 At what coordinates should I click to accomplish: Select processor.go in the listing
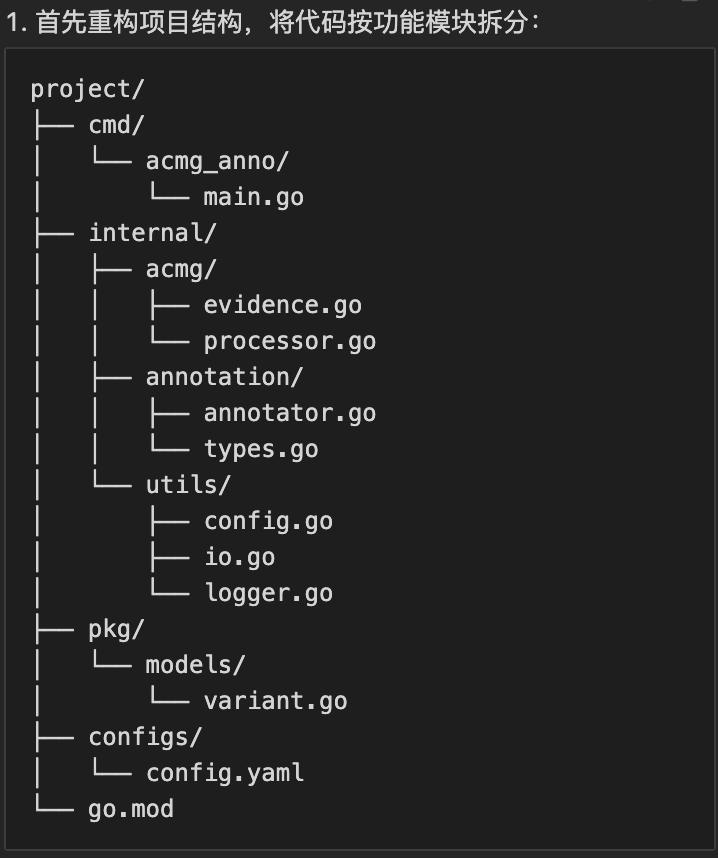pos(290,341)
